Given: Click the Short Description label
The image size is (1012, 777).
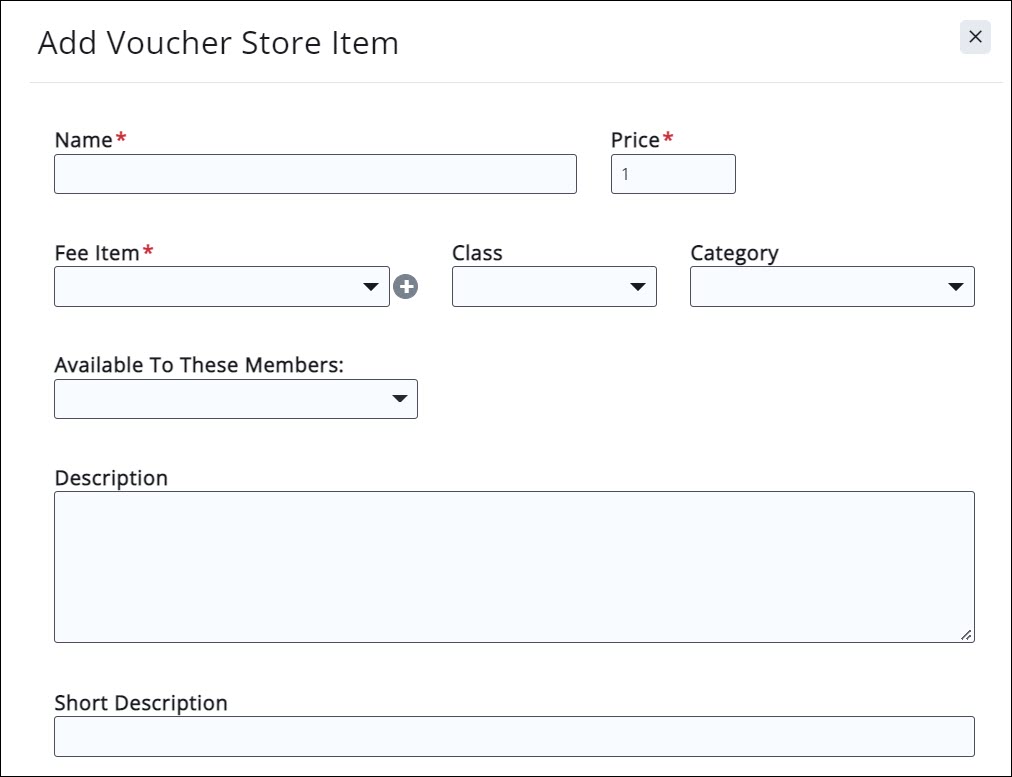Looking at the screenshot, I should pyautogui.click(x=141, y=703).
